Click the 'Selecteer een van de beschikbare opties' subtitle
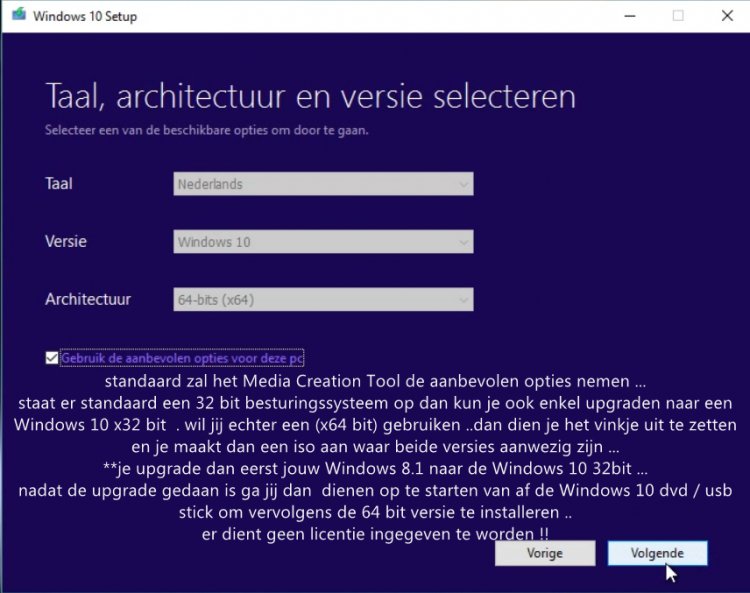750x593 pixels. coord(206,130)
